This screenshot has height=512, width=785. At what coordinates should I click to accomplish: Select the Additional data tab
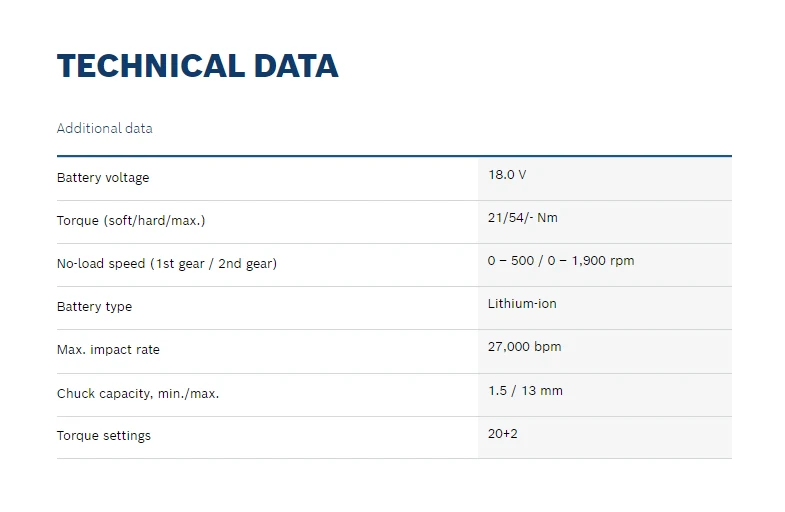[x=105, y=128]
